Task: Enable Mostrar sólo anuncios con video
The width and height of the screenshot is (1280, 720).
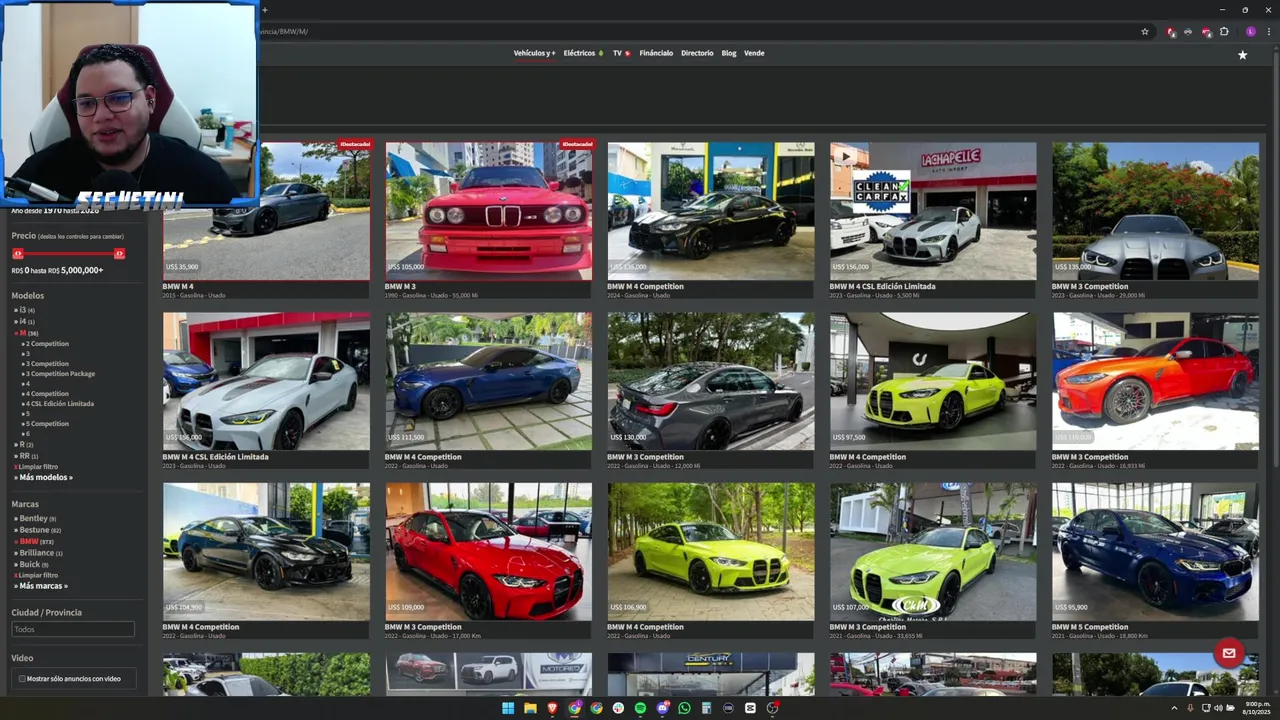Action: [x=22, y=679]
